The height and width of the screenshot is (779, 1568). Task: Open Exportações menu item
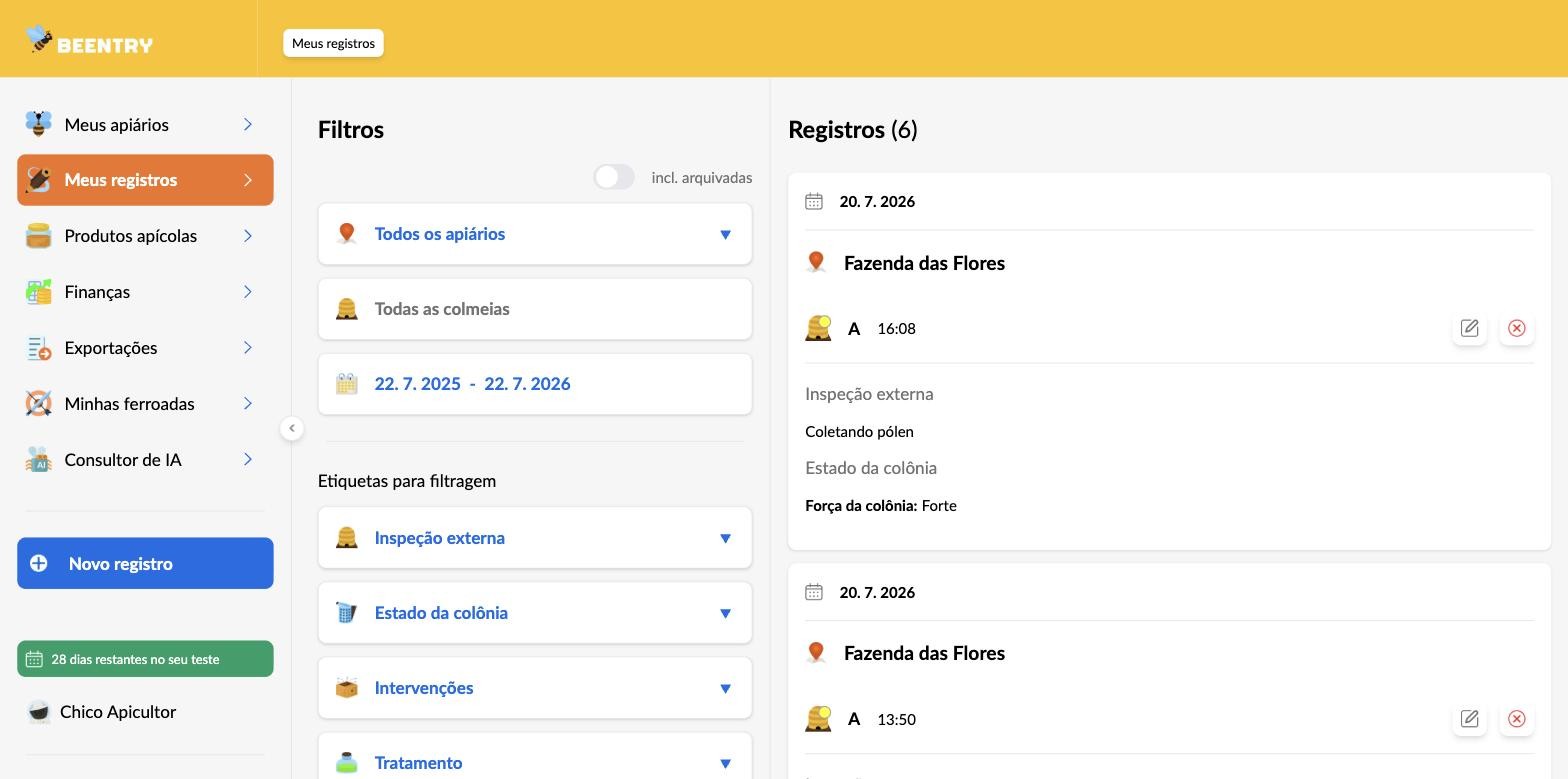point(145,348)
